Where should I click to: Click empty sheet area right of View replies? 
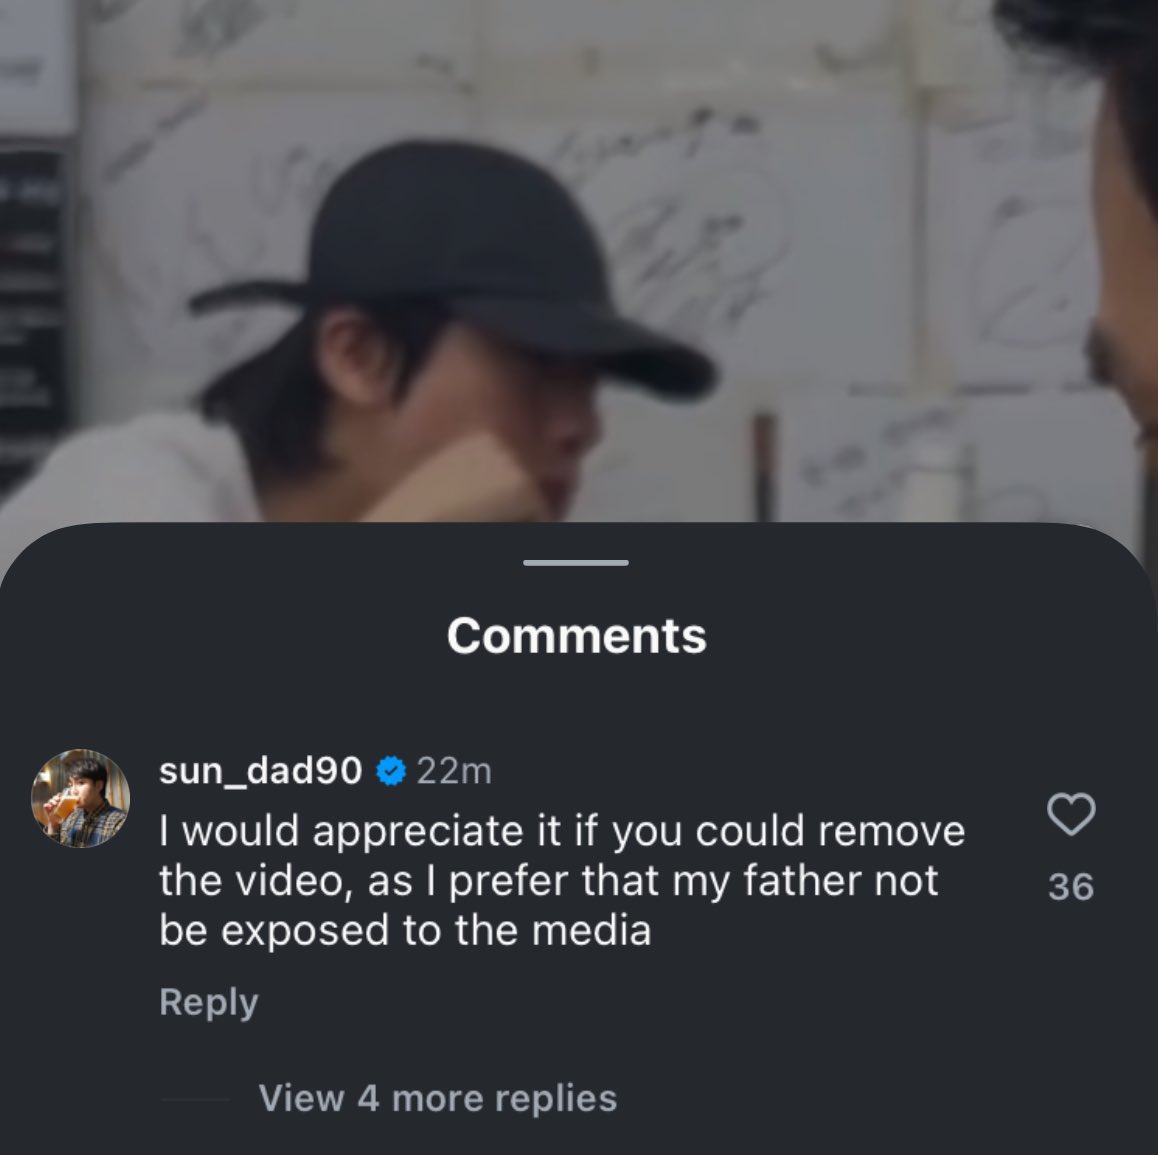[x=880, y=1098]
